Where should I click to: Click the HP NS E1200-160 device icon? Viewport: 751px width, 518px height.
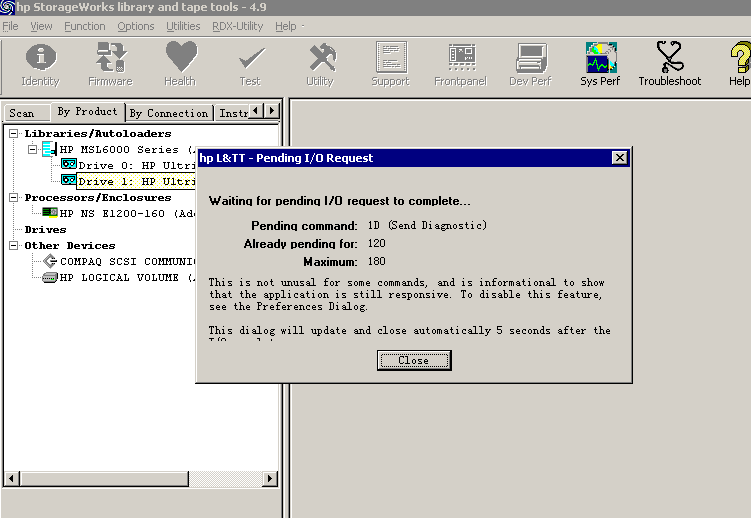50,212
